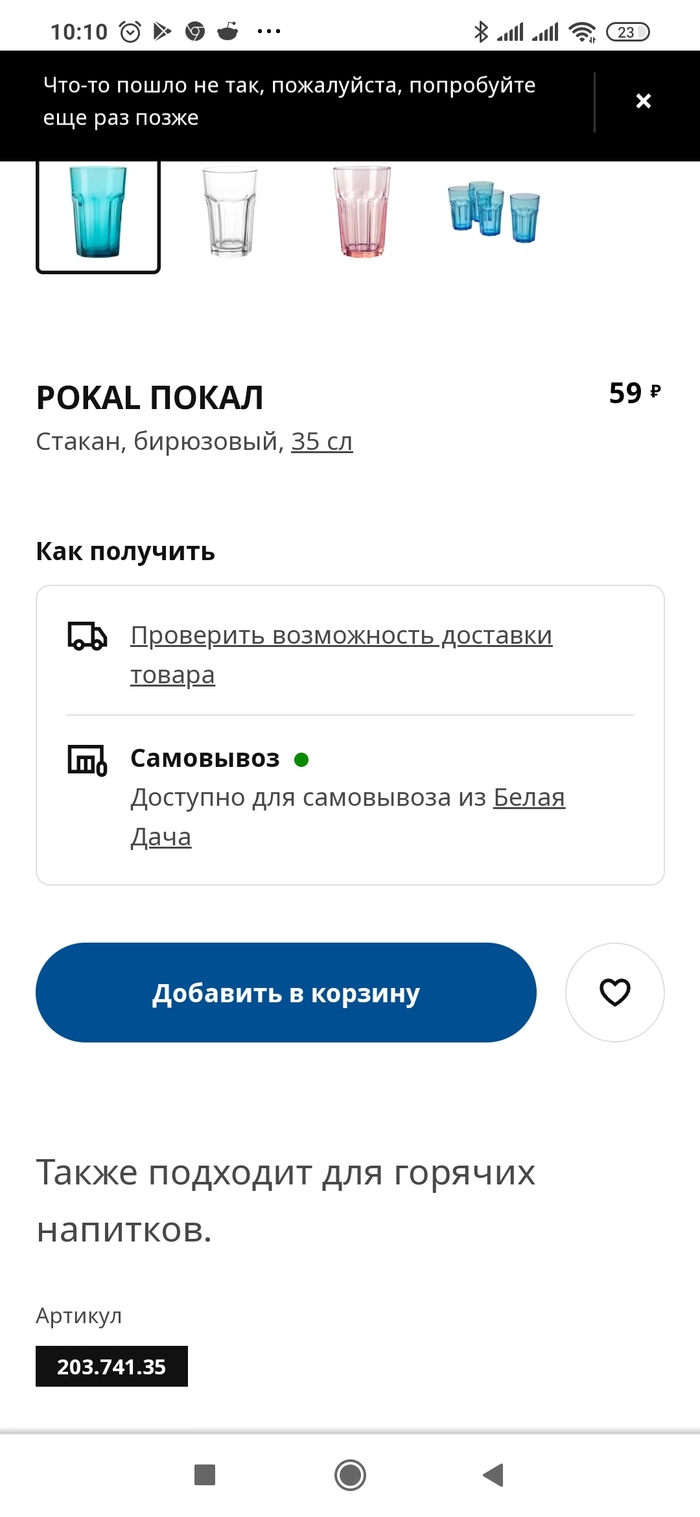
Task: Dismiss the error banner with the X
Action: [x=643, y=102]
